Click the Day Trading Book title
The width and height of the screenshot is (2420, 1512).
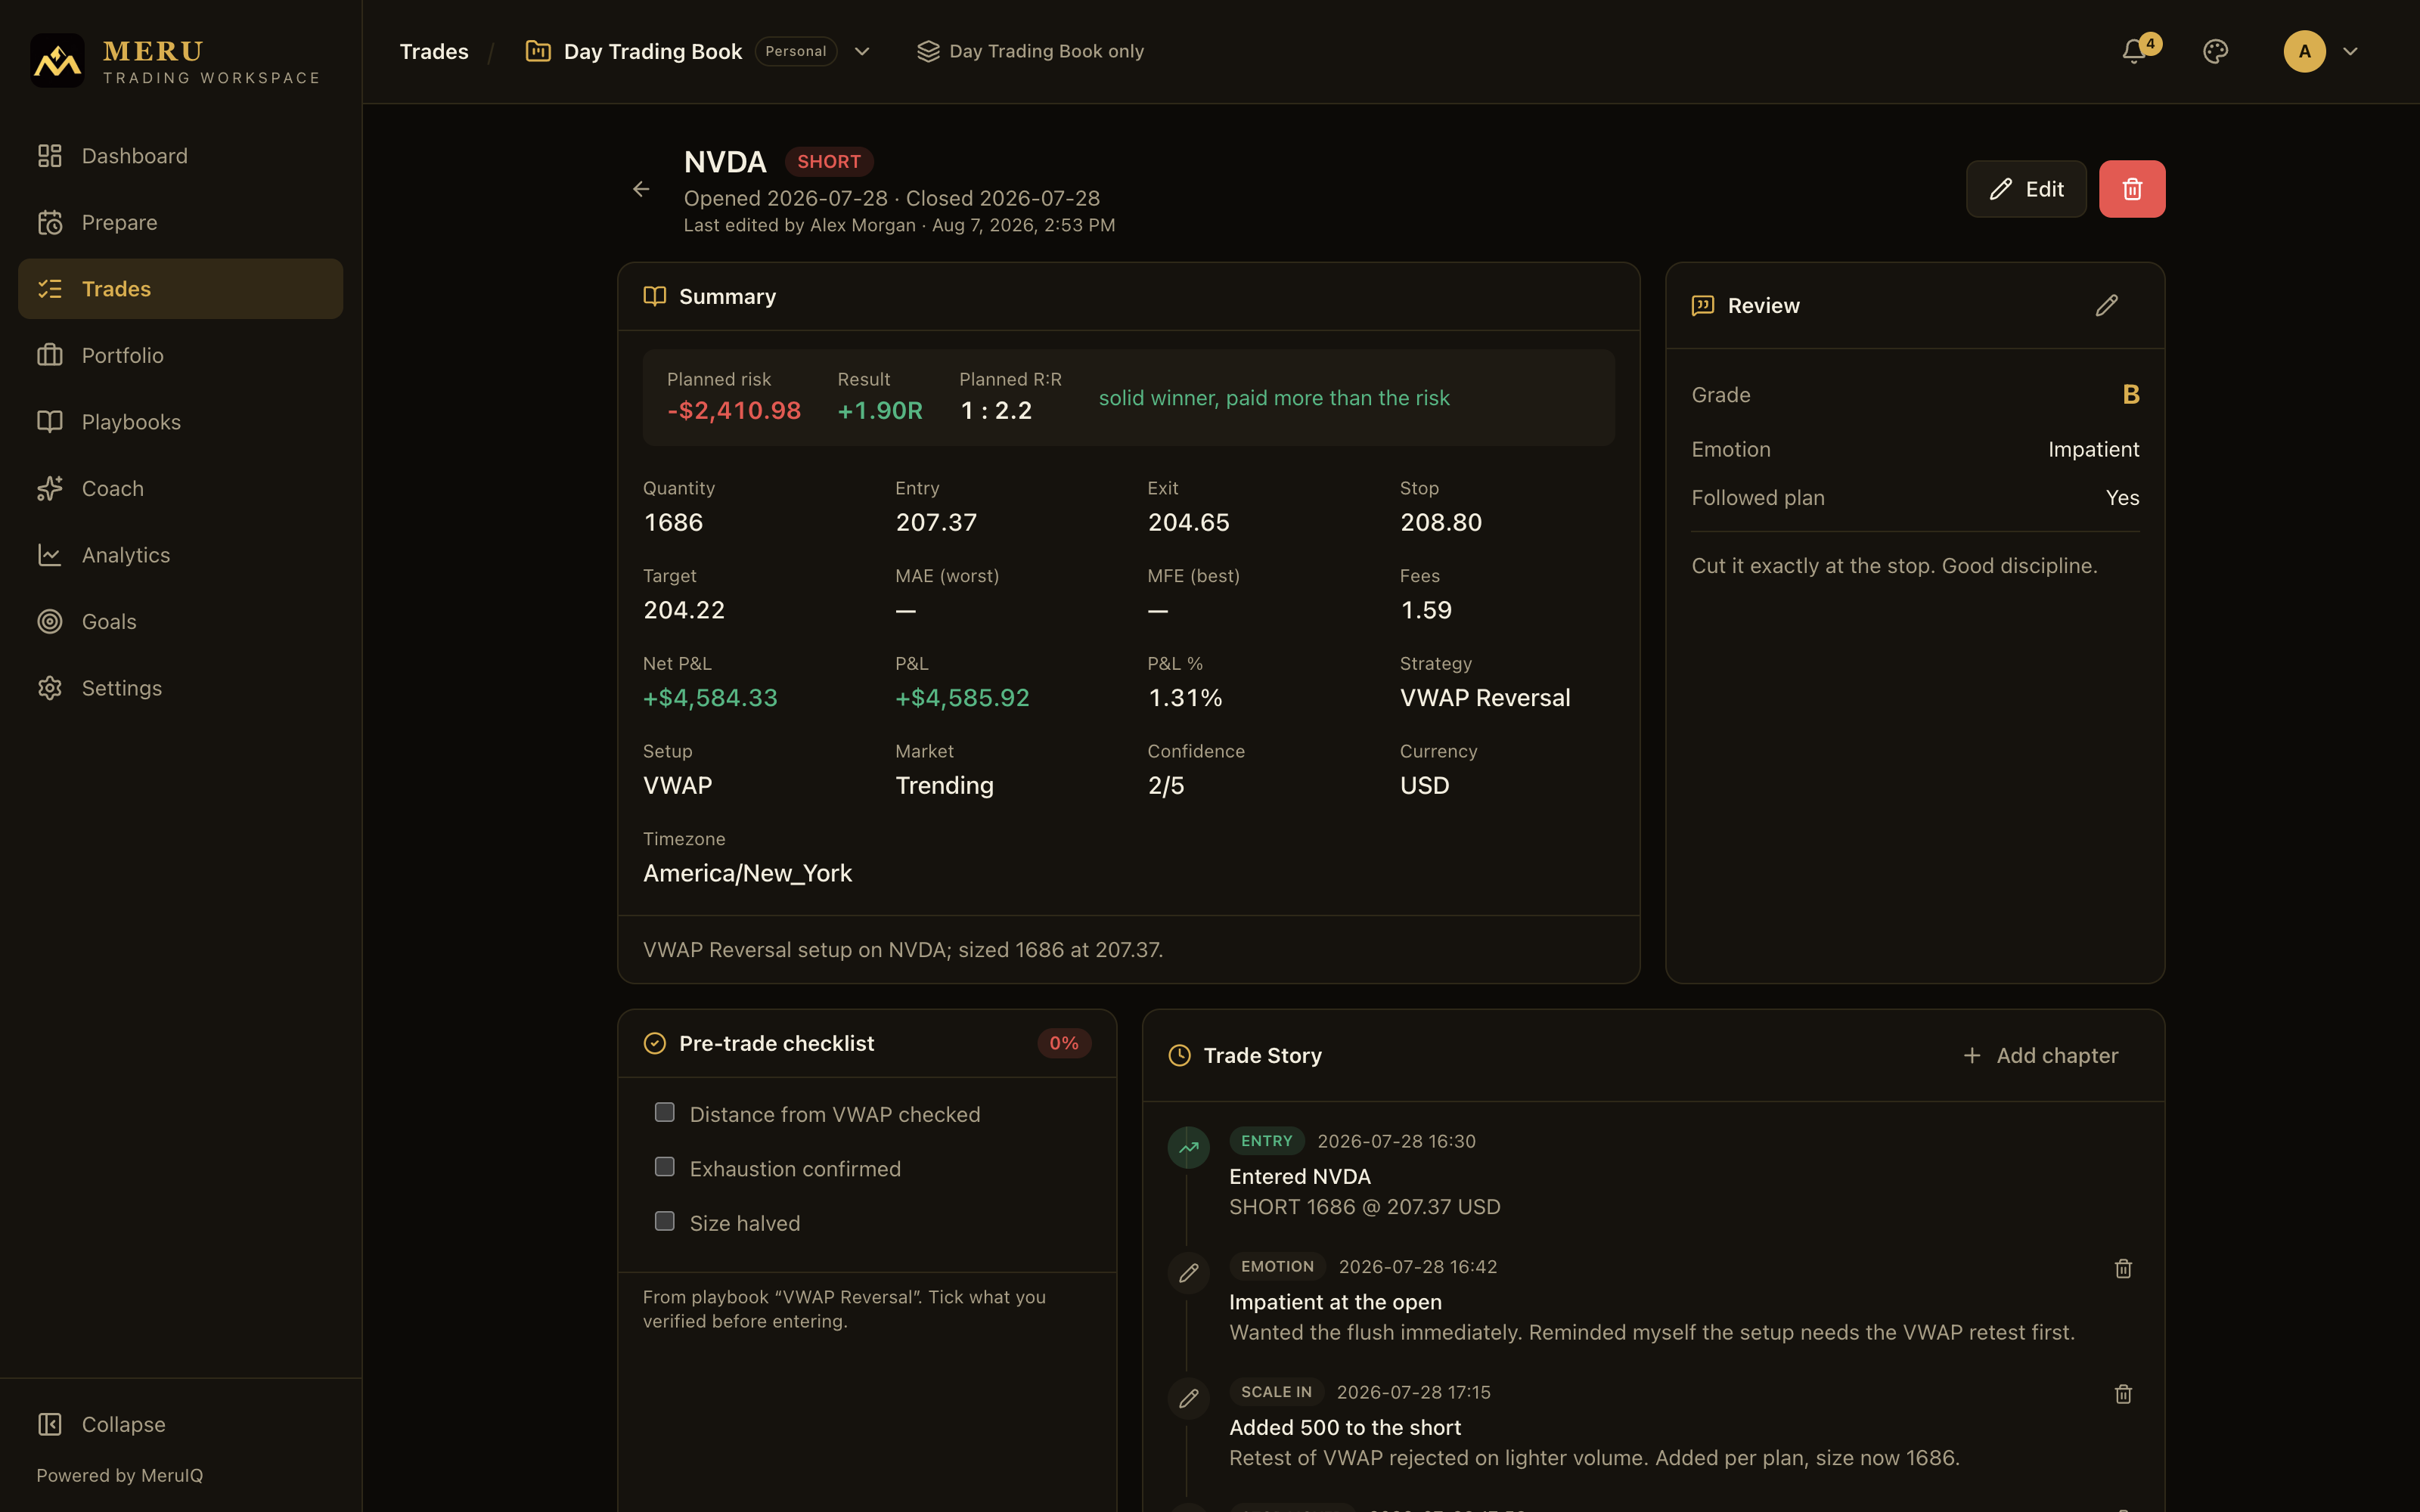point(653,51)
